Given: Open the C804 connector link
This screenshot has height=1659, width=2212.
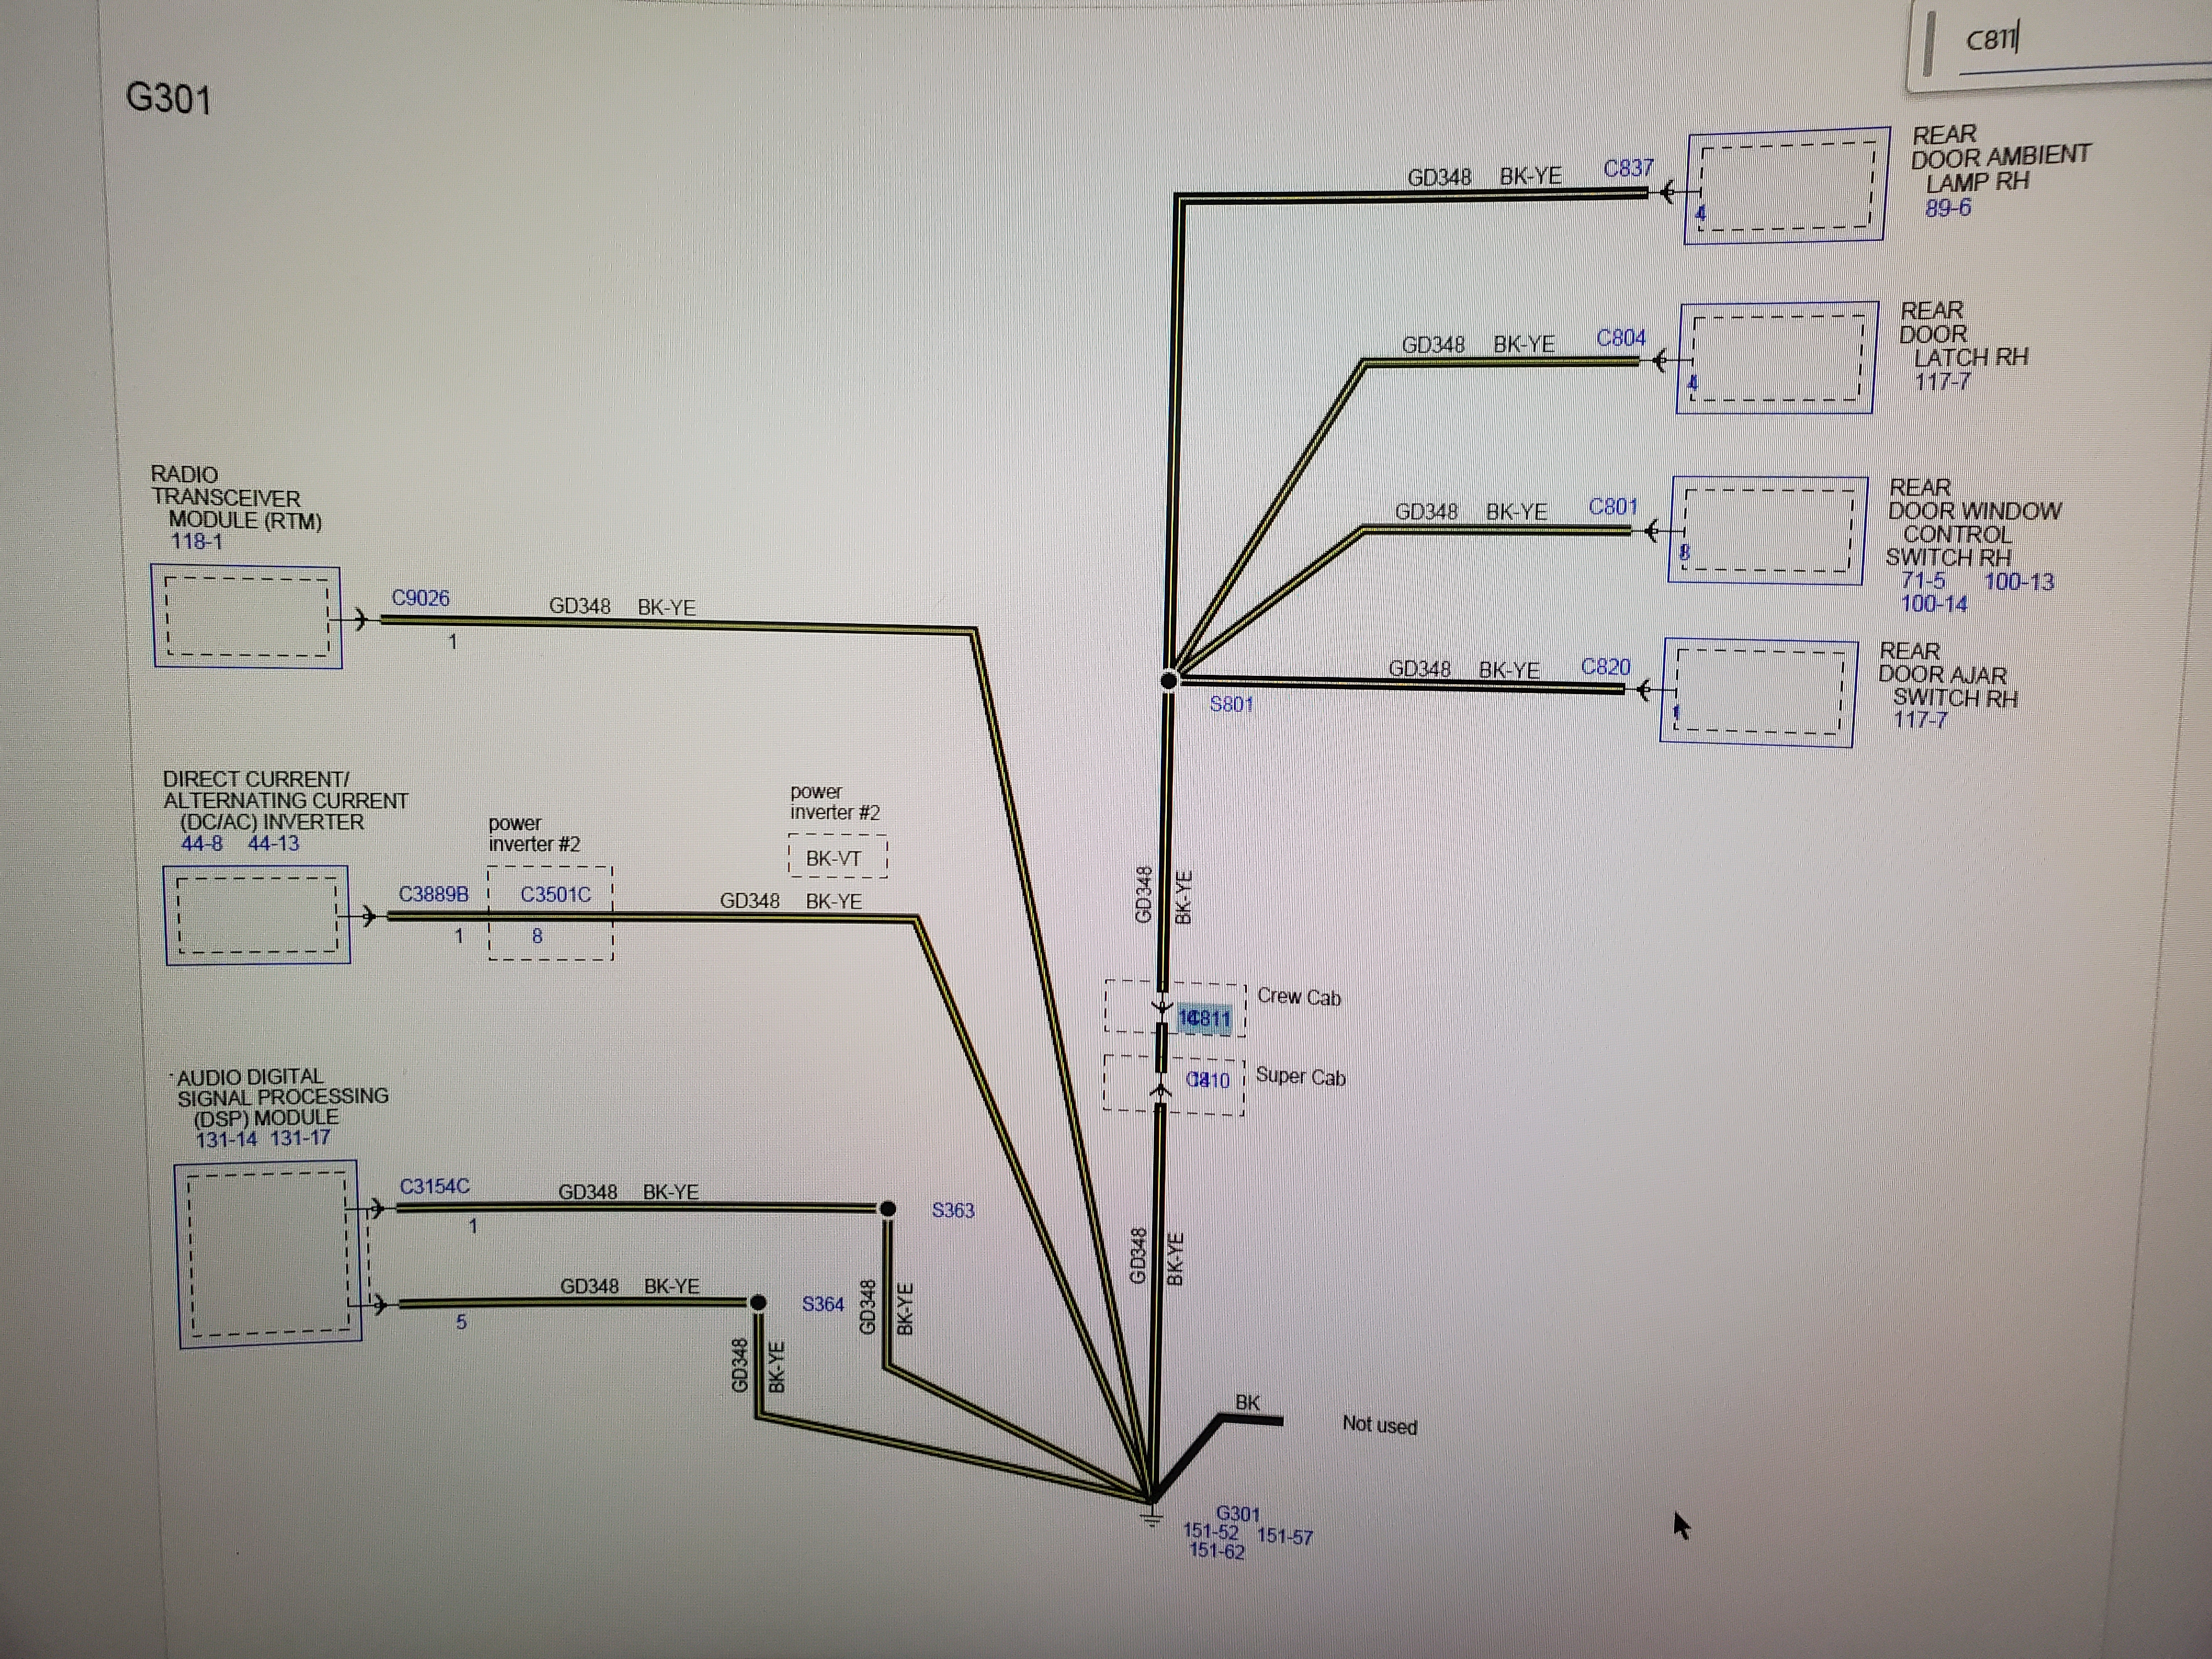Looking at the screenshot, I should 1620,338.
